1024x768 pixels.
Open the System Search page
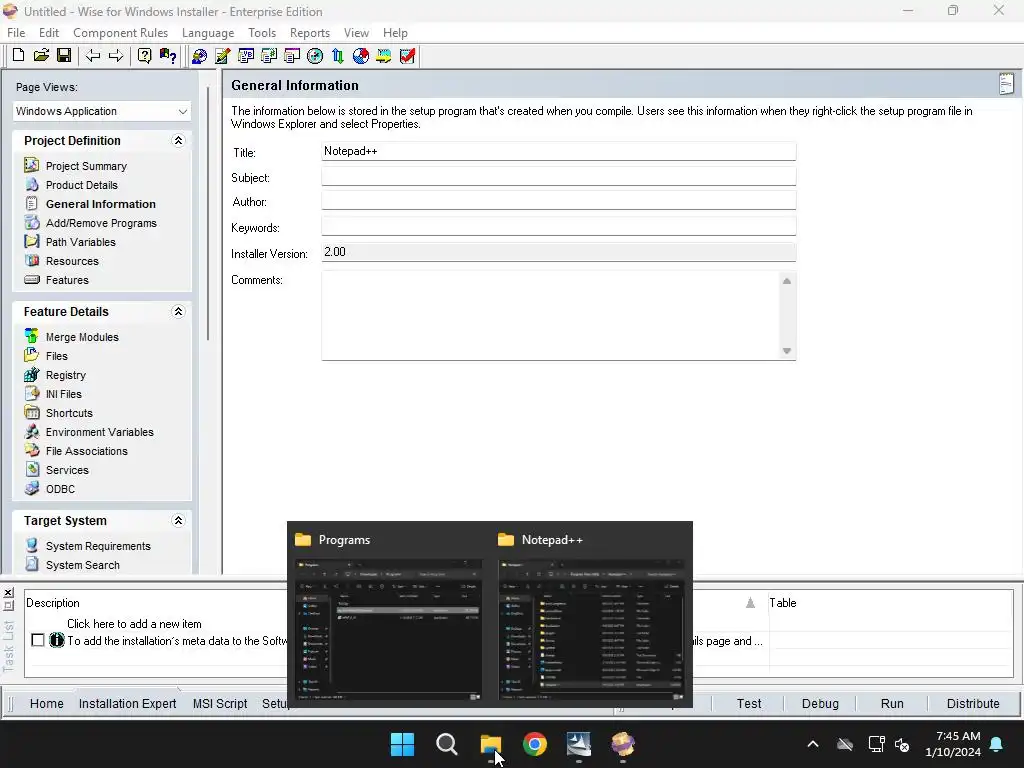tap(83, 565)
